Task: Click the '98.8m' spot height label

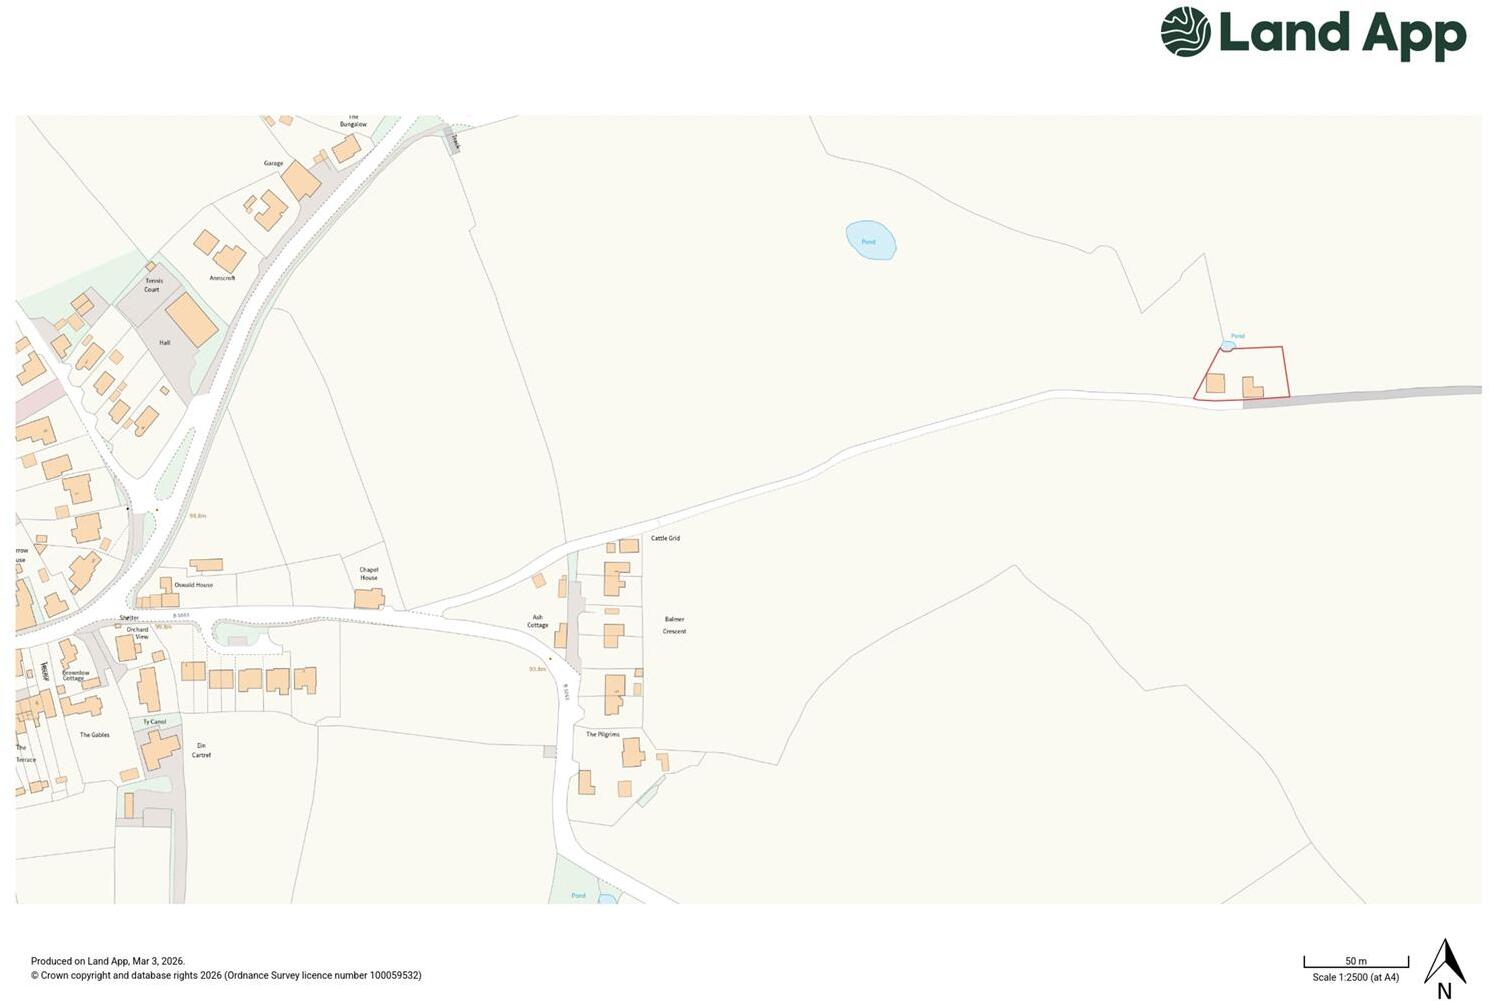Action: [198, 516]
